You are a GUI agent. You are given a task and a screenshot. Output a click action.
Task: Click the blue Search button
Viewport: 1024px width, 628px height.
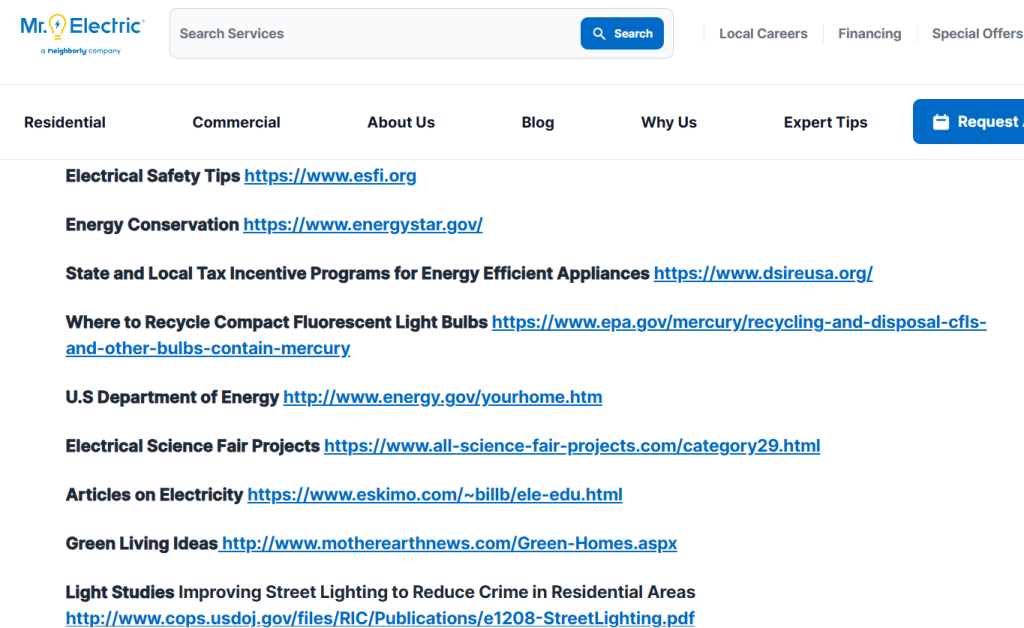pyautogui.click(x=622, y=33)
